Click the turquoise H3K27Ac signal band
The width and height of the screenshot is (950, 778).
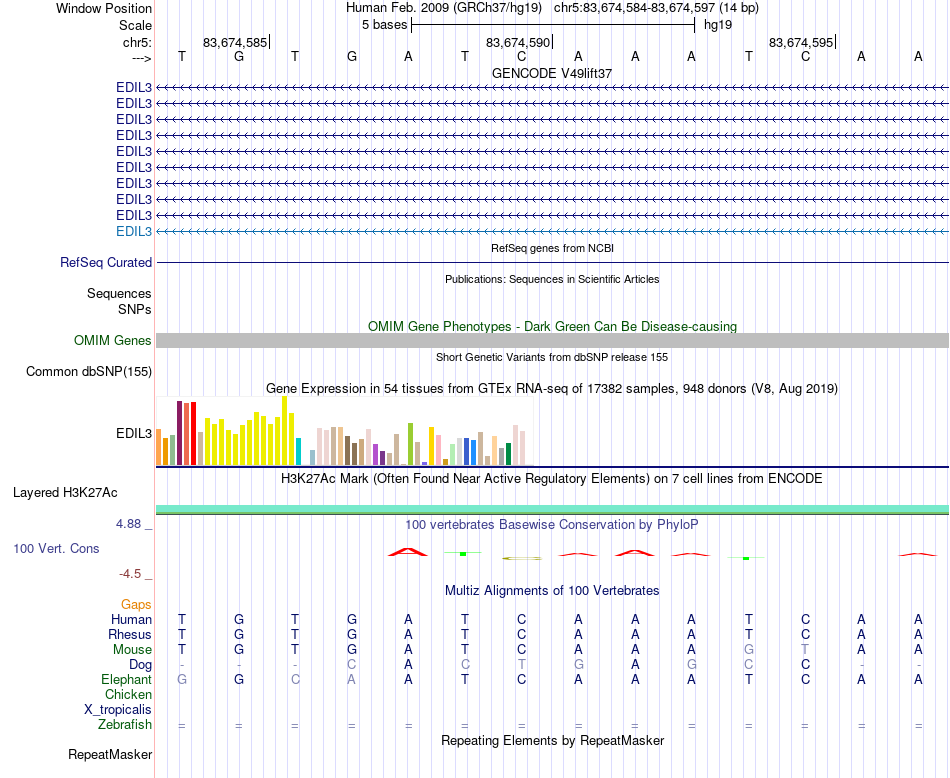pyautogui.click(x=552, y=509)
